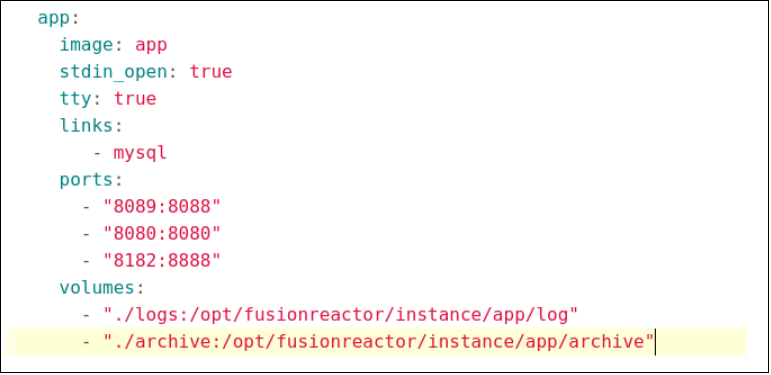Viewport: 771px width, 375px height.
Task: Click the 'volumes' key
Action: 97,288
